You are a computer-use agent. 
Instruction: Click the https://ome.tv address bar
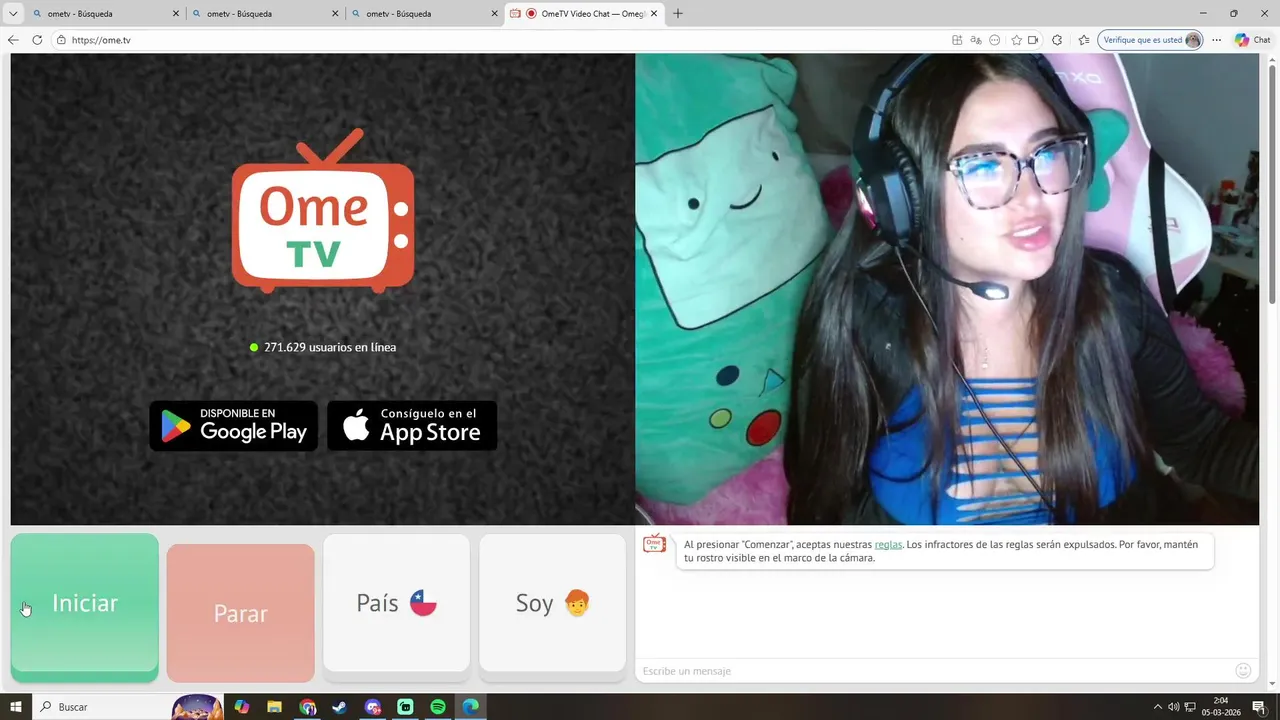(500, 40)
